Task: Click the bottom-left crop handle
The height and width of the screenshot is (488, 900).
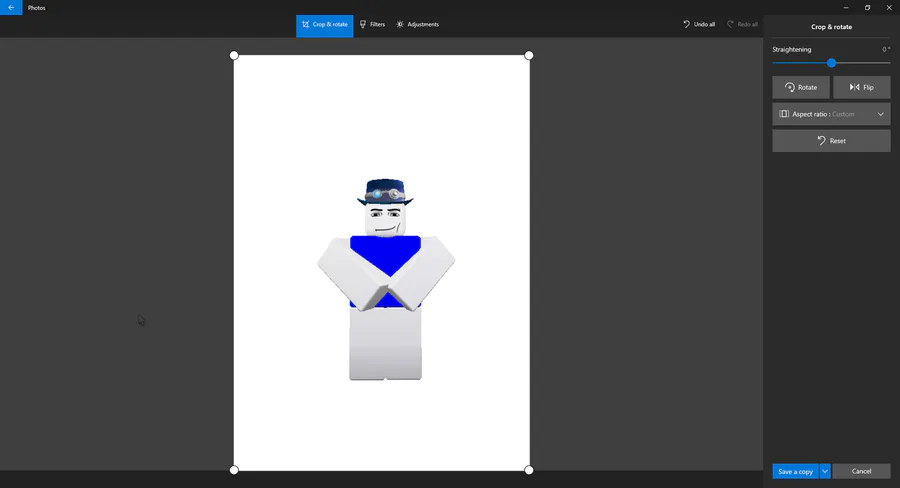Action: tap(234, 470)
